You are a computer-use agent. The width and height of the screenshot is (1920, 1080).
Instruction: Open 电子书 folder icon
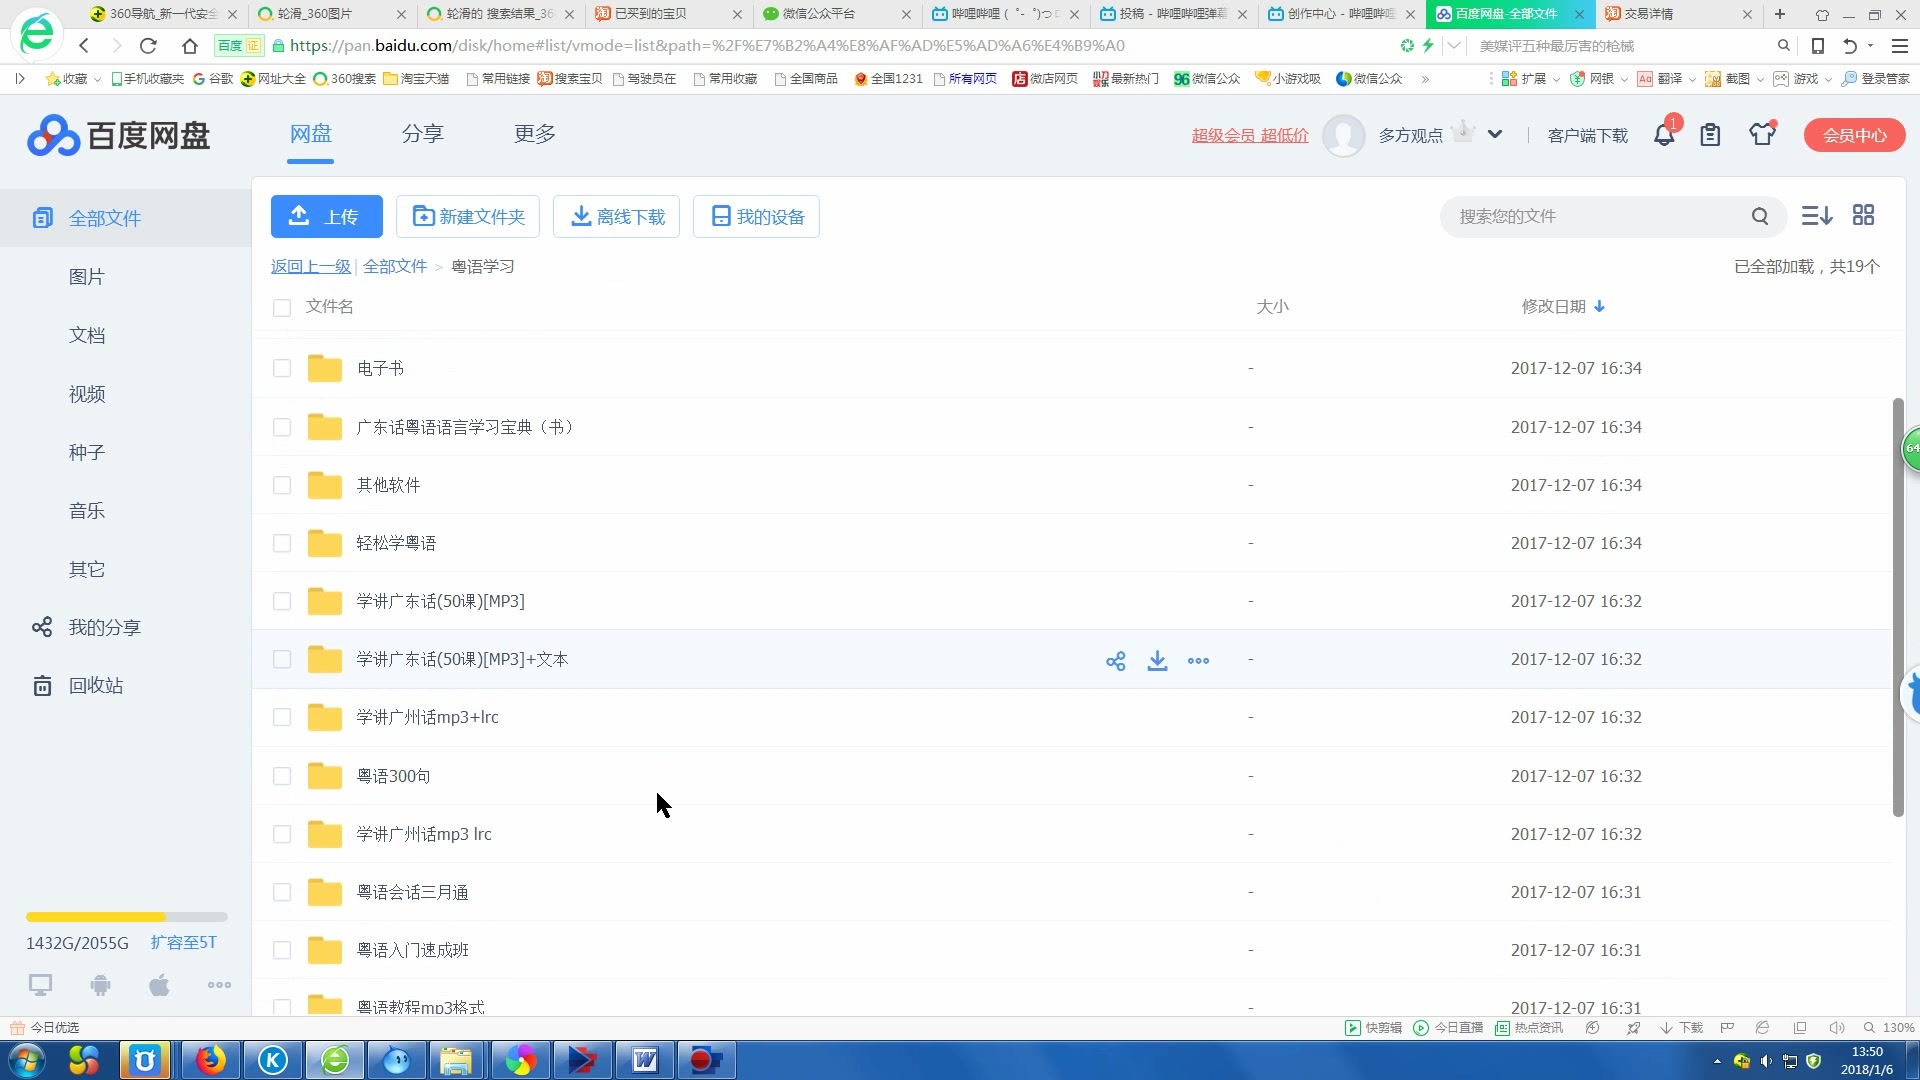[x=324, y=368]
